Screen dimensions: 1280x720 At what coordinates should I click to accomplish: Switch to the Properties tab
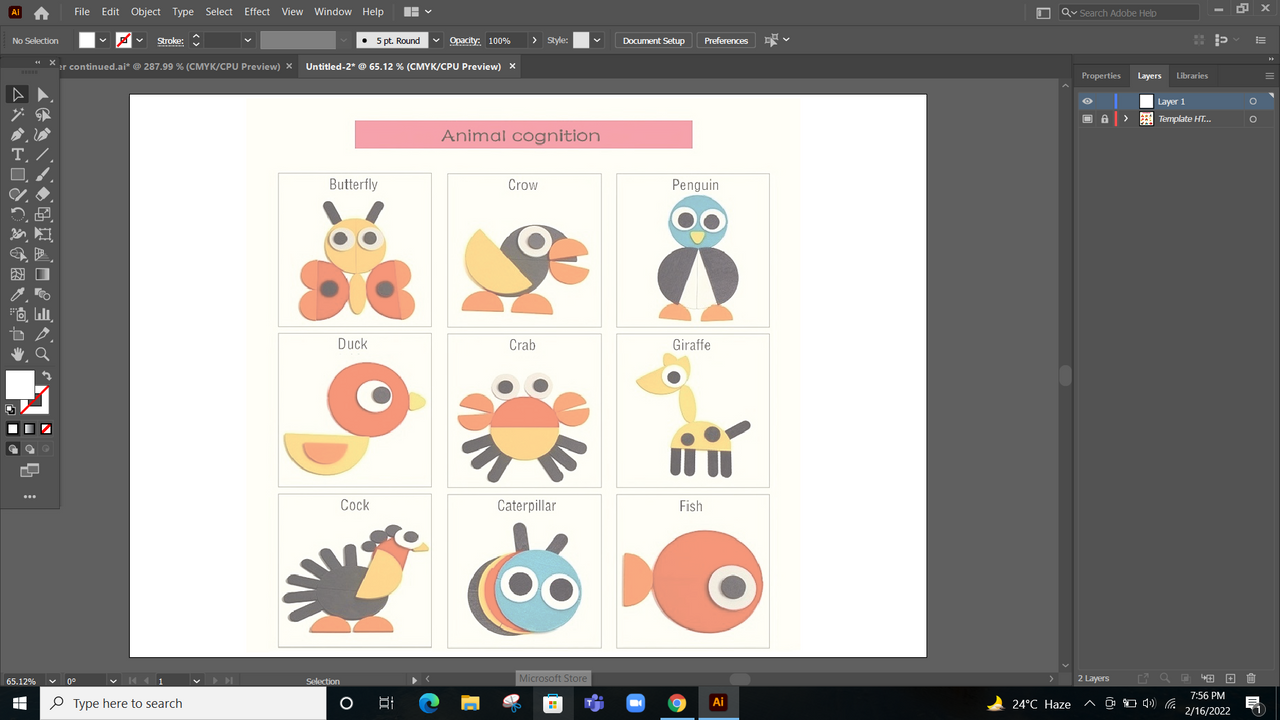click(1101, 76)
